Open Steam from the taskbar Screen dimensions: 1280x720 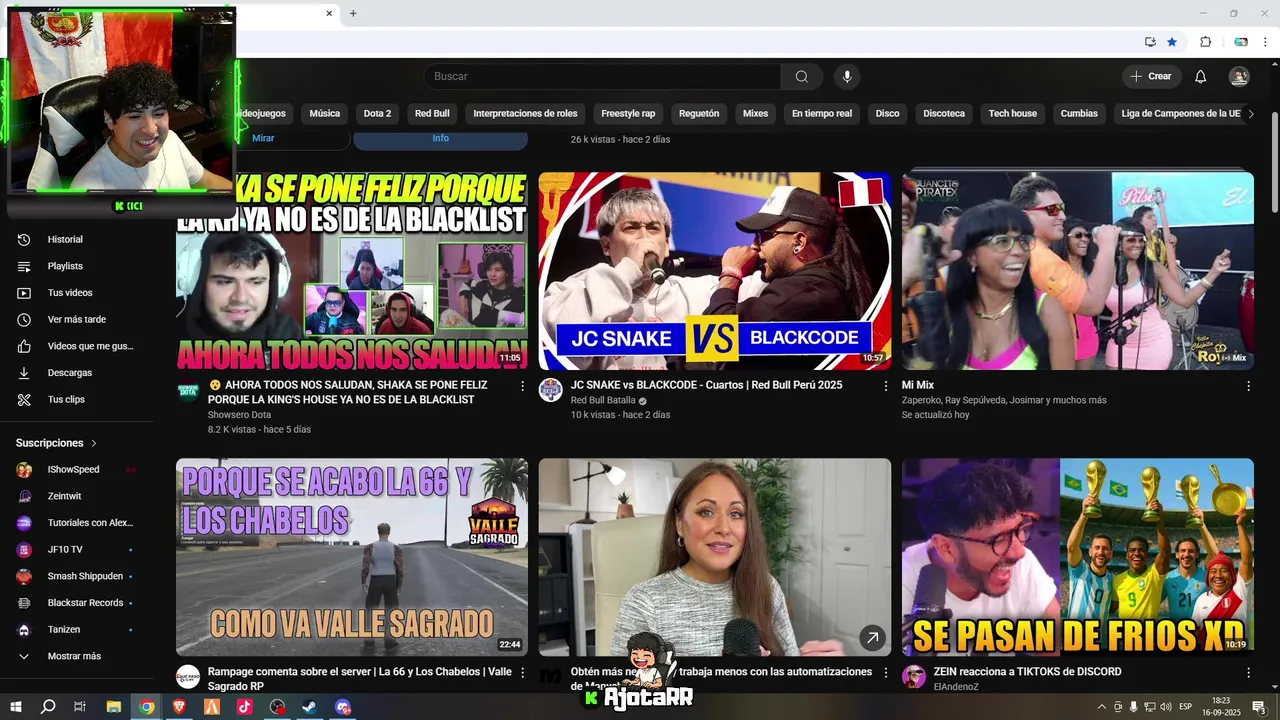pos(310,707)
